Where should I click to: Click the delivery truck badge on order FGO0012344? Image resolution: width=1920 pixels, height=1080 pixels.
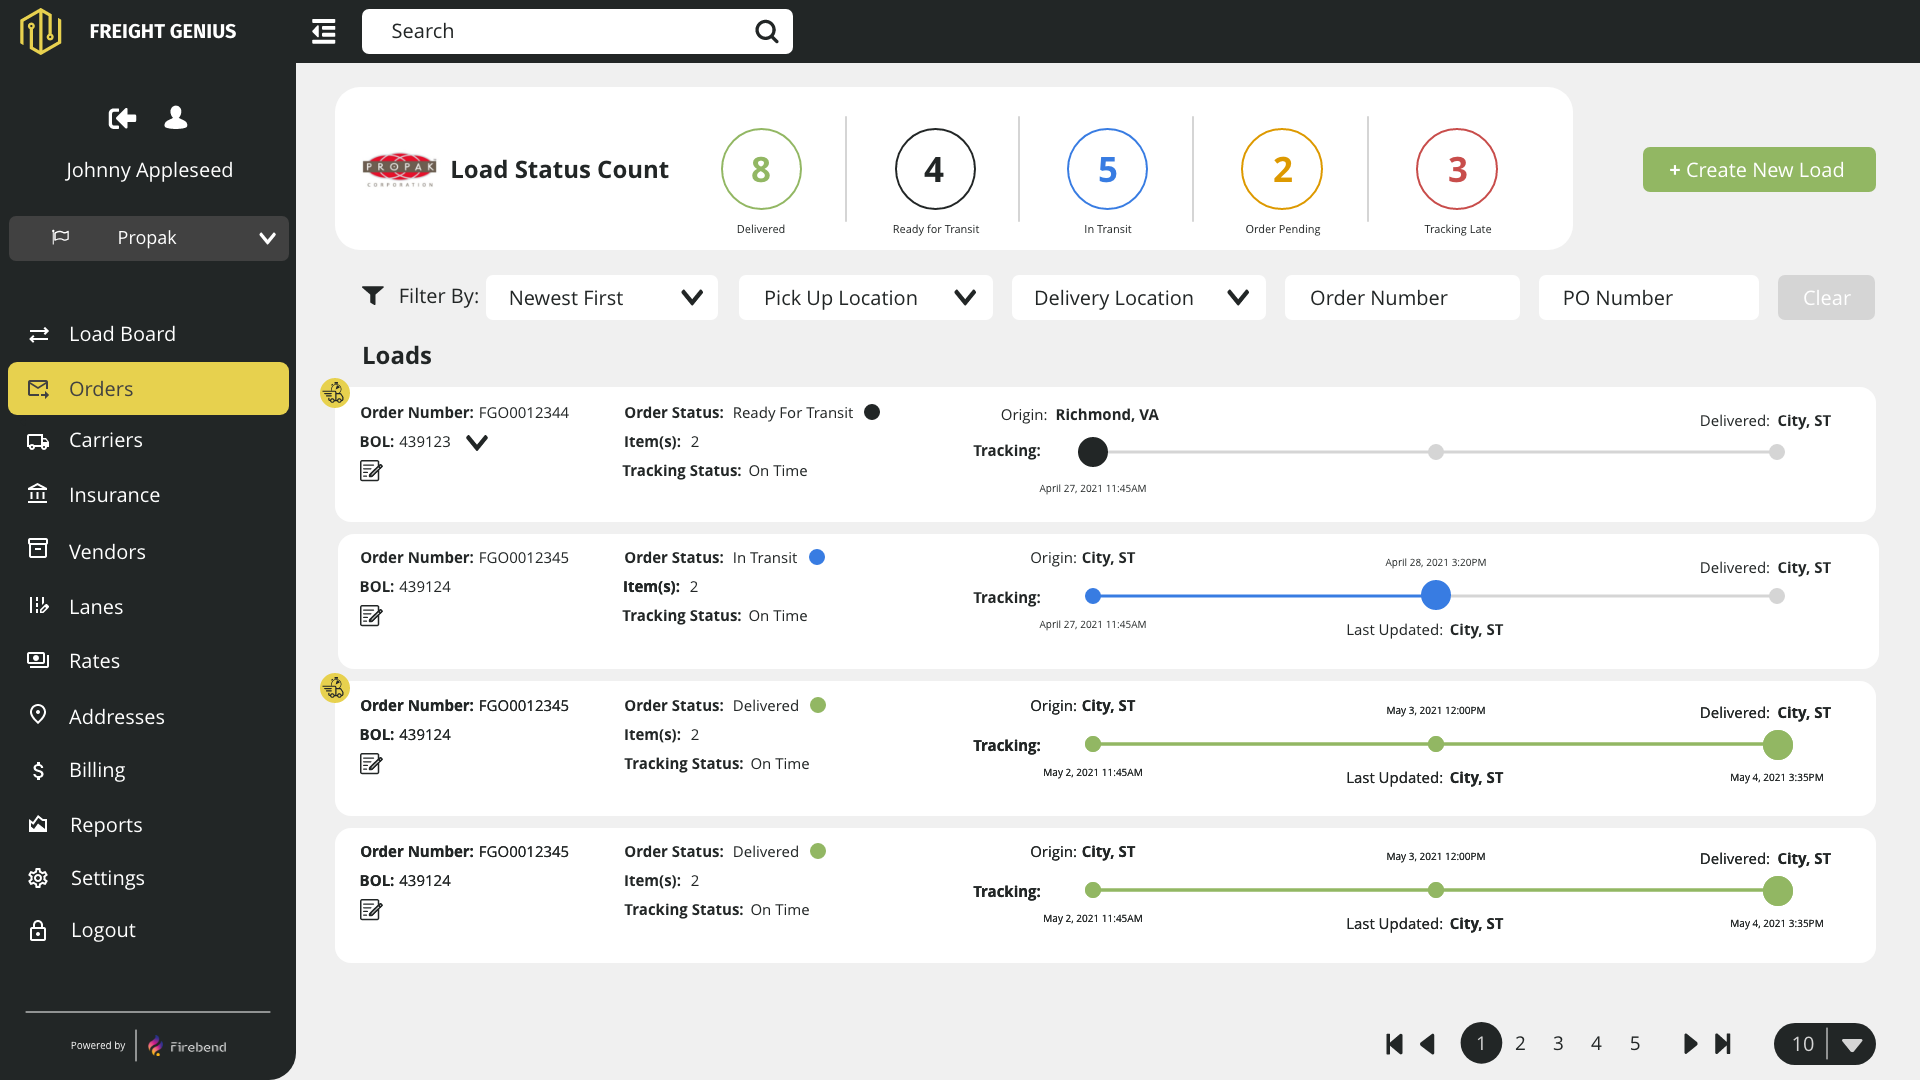point(334,393)
